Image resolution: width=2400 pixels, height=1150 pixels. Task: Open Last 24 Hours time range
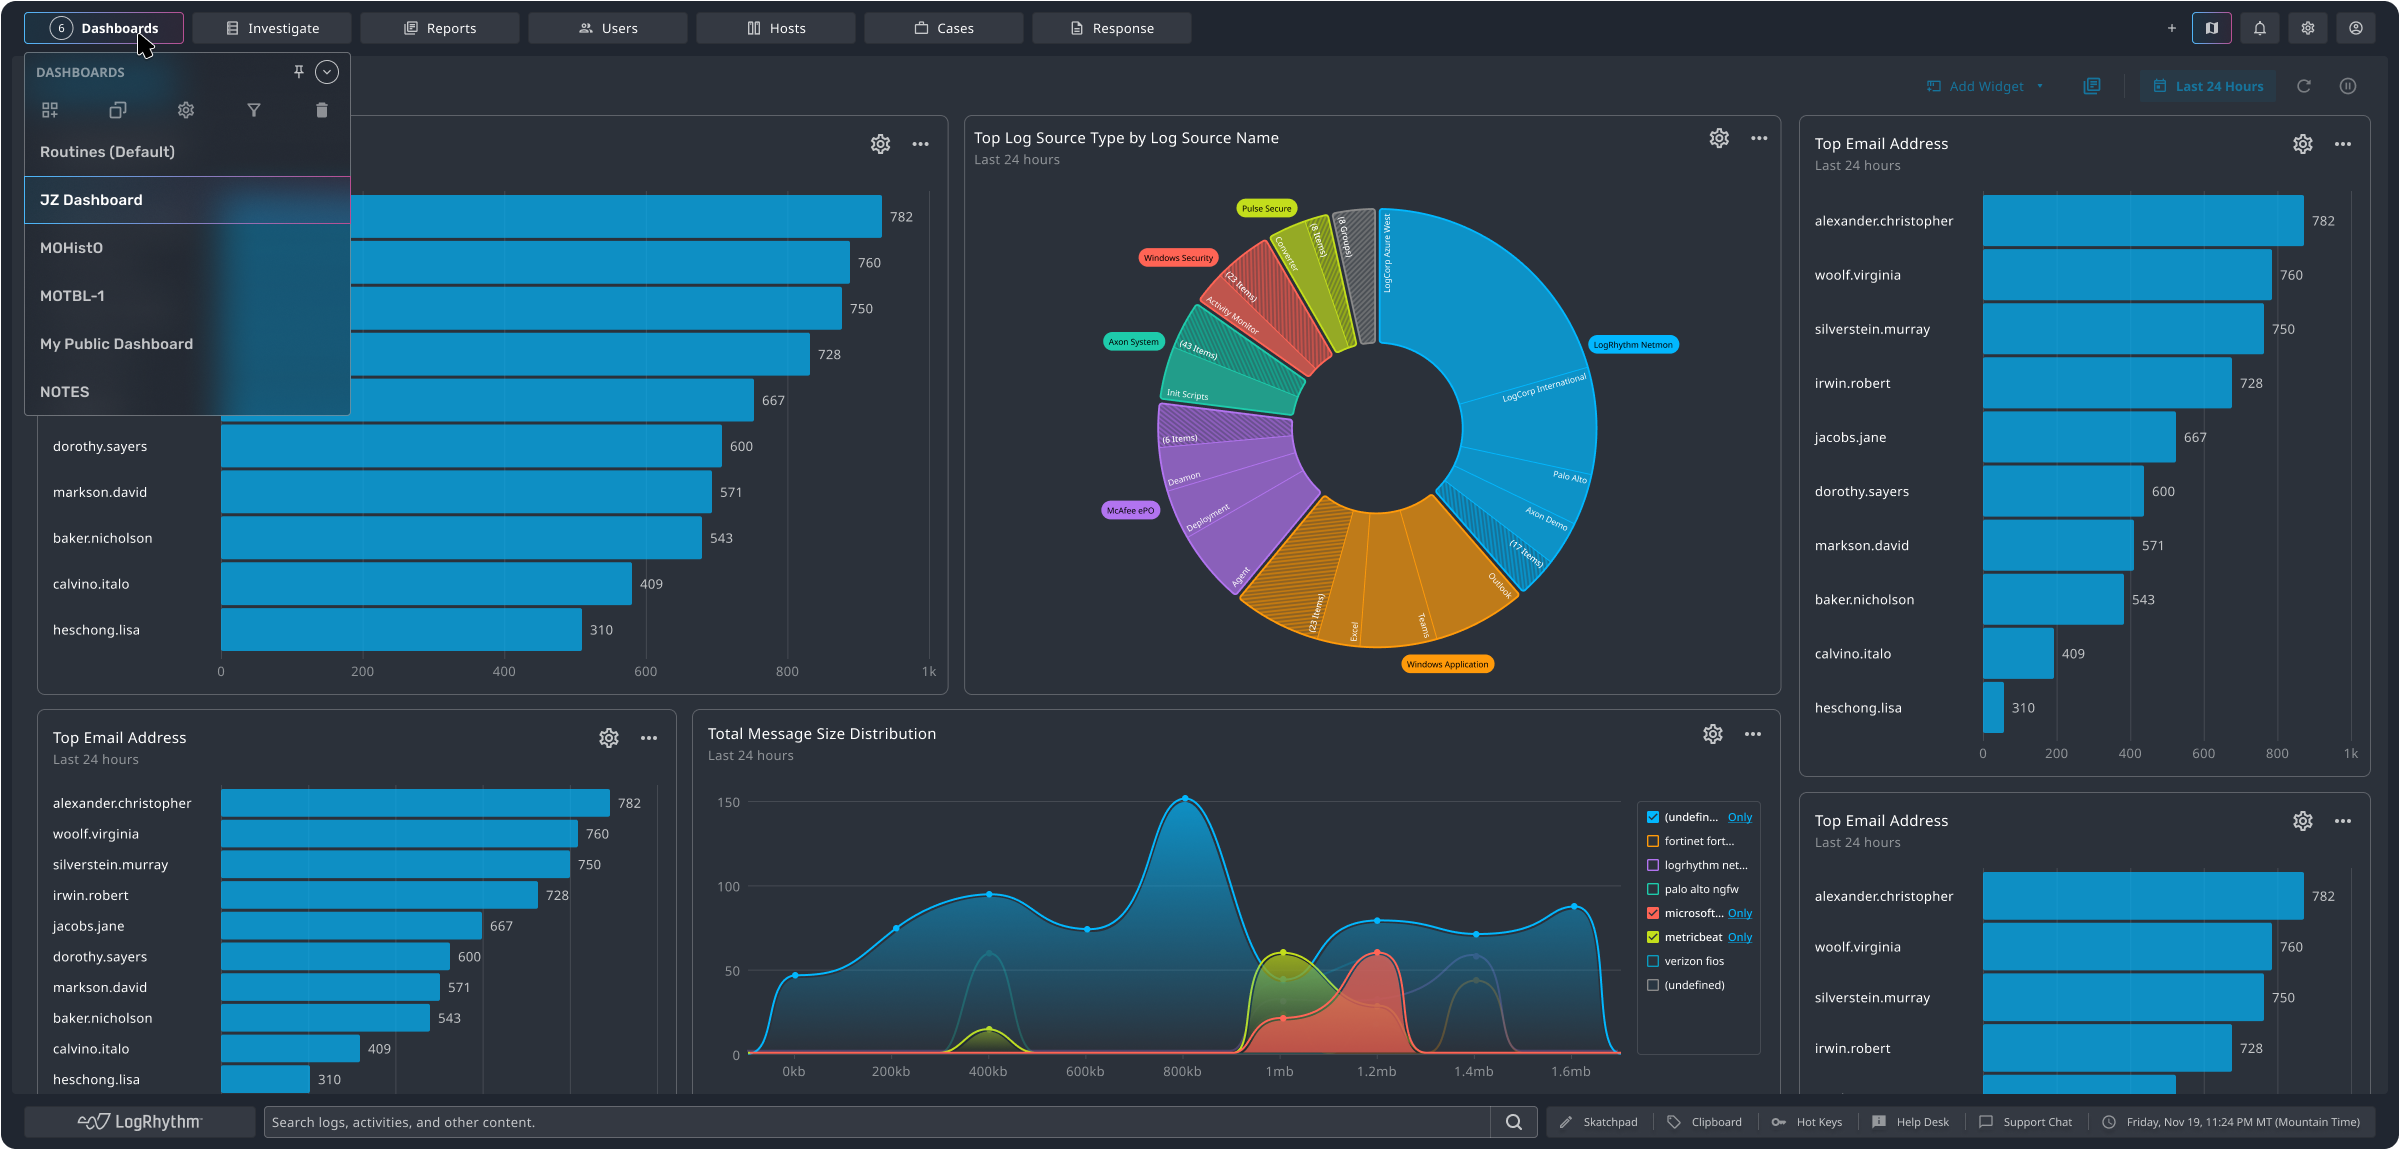tap(2208, 86)
